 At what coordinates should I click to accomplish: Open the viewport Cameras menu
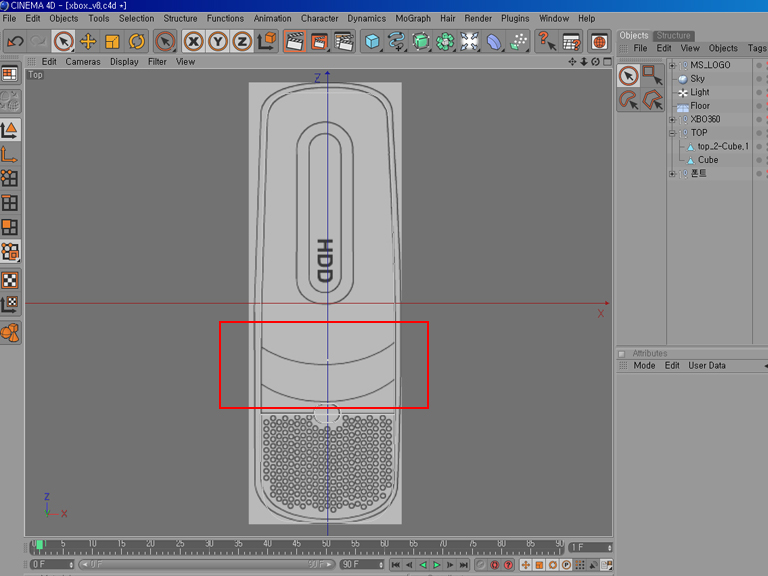[x=83, y=62]
